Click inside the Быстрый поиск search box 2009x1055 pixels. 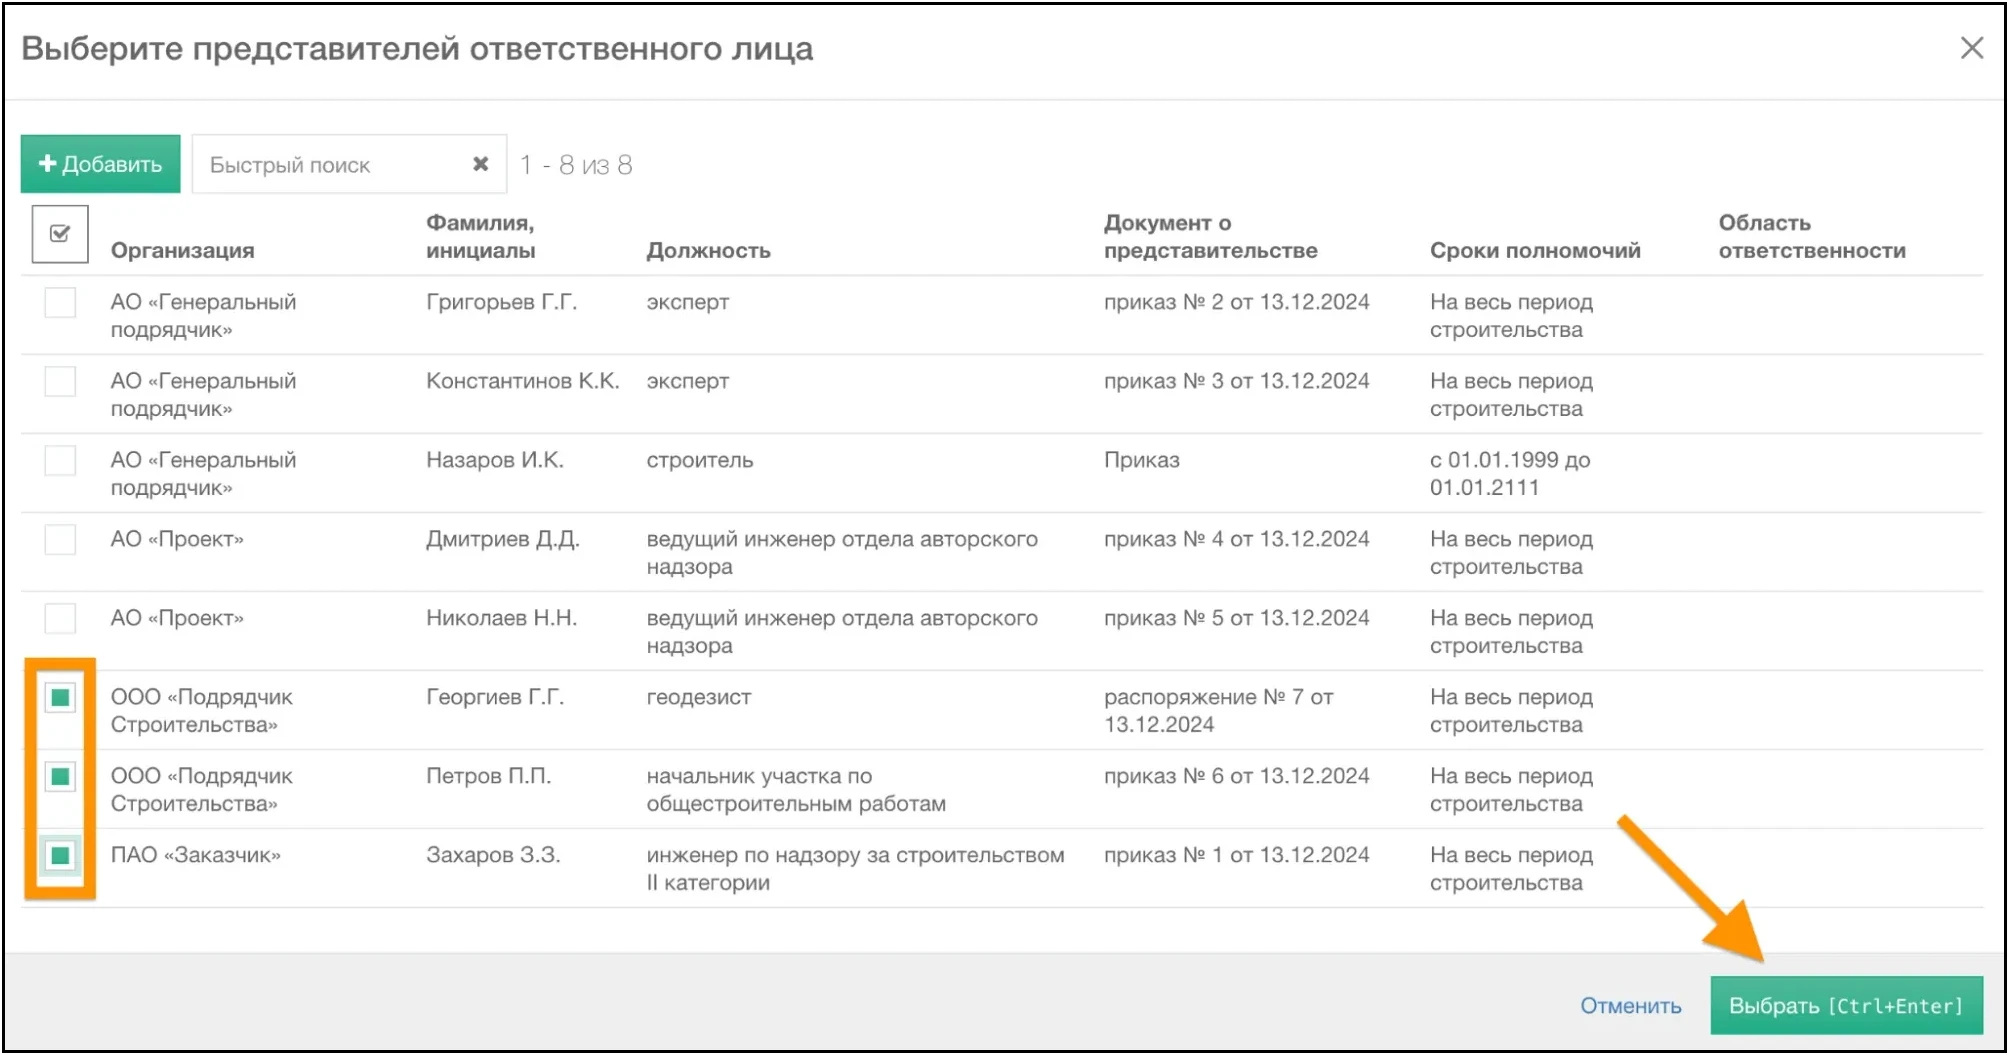tap(320, 163)
